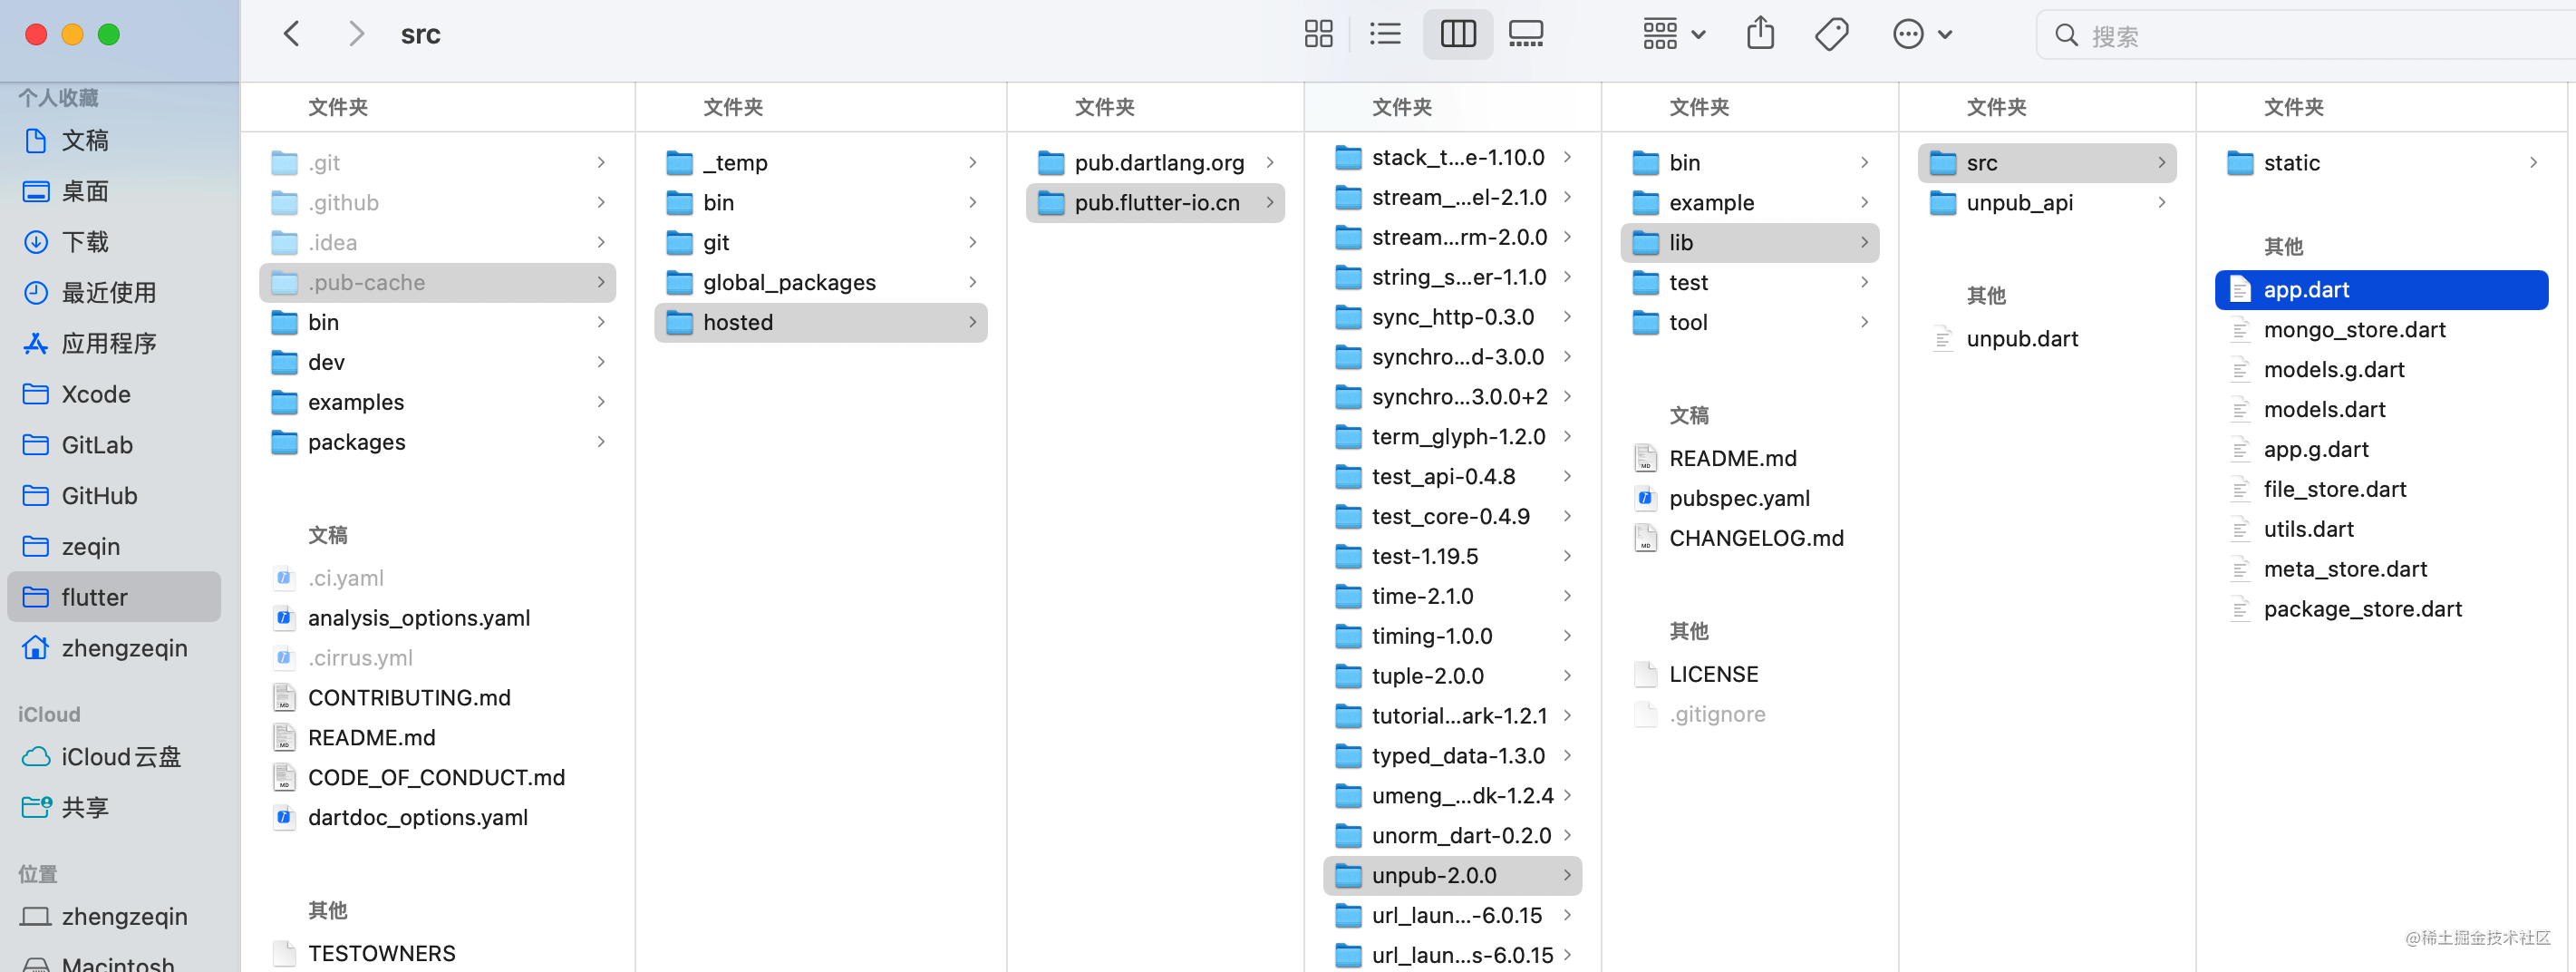The width and height of the screenshot is (2576, 972).
Task: Switch to gallery view
Action: coord(1525,33)
